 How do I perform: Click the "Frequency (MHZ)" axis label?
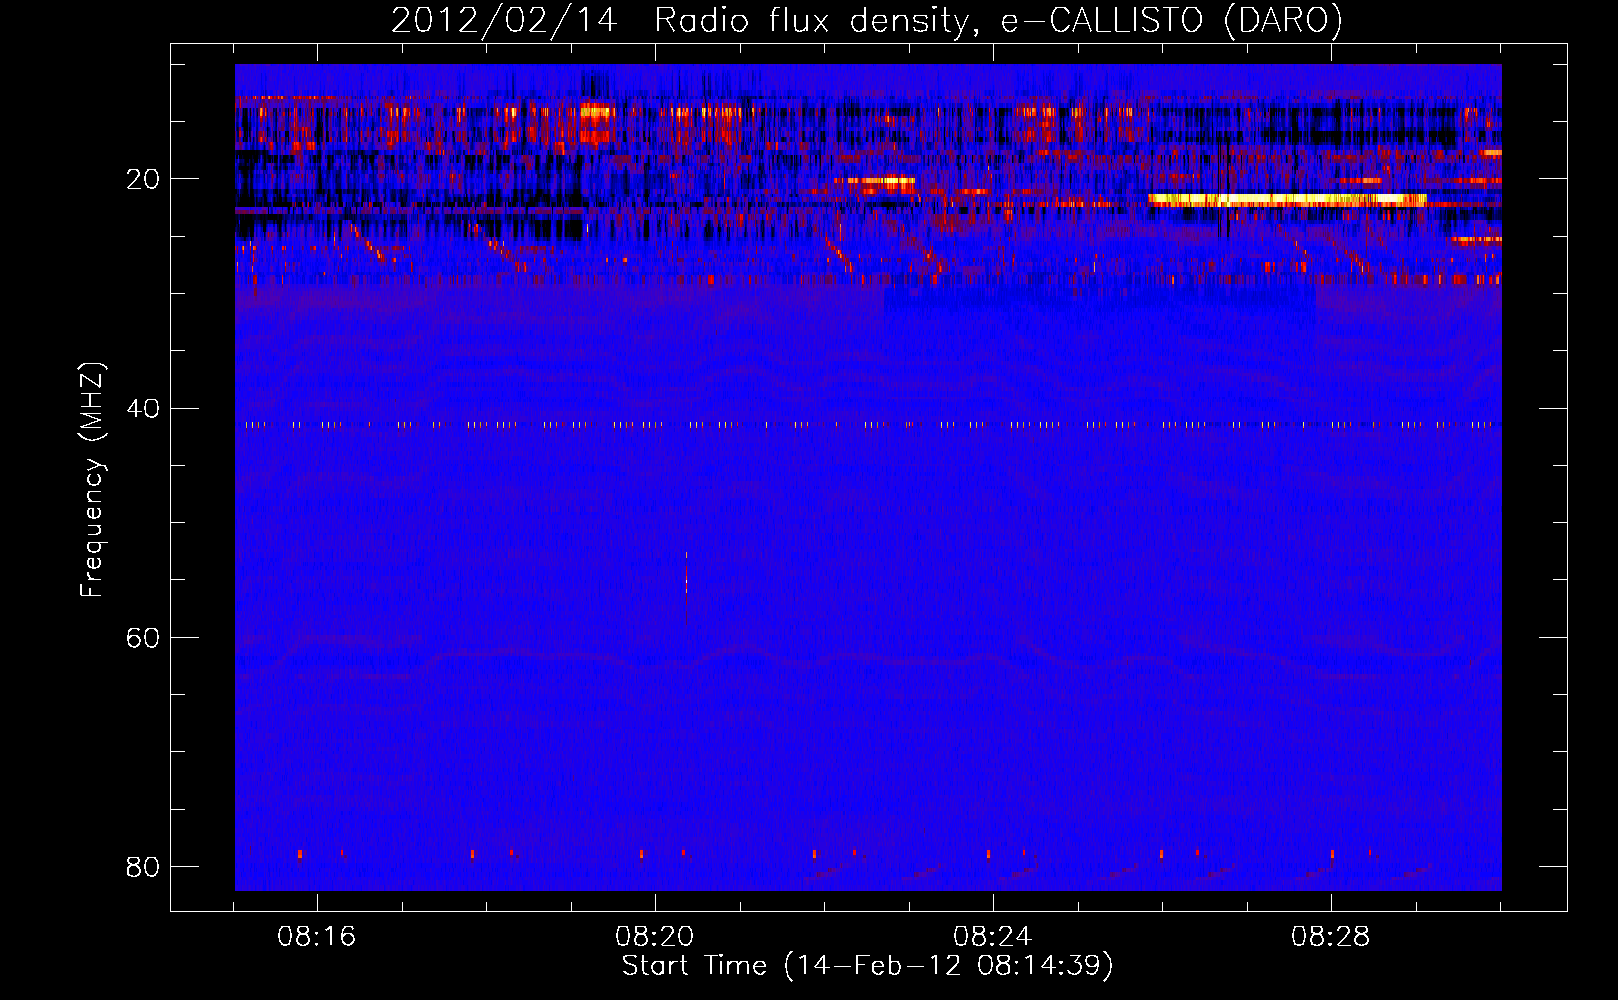pos(92,480)
